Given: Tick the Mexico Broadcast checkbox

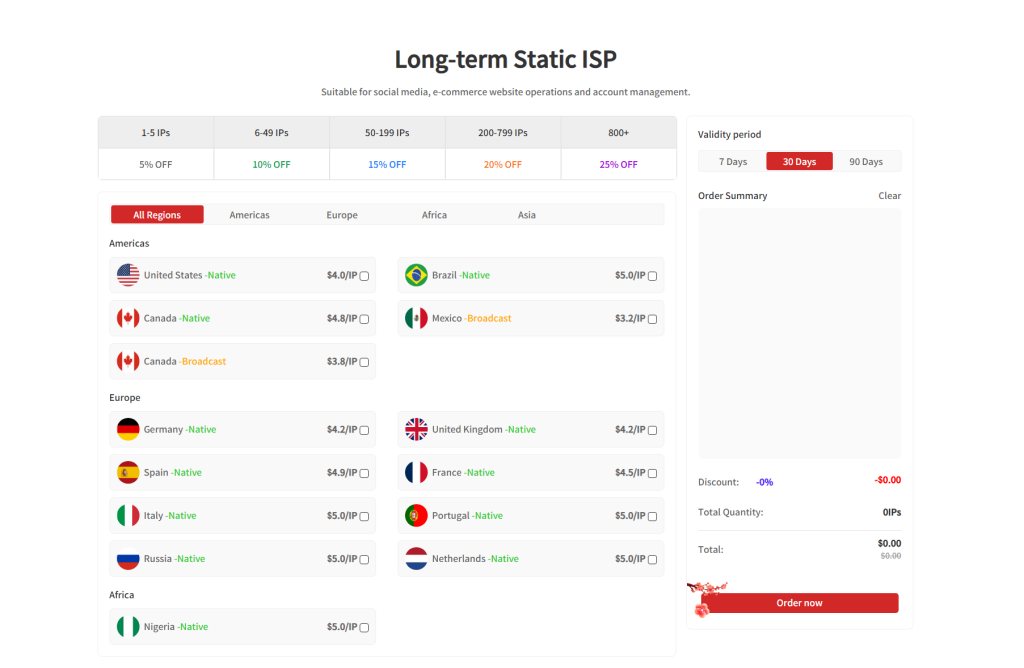Looking at the screenshot, I should click(x=652, y=319).
